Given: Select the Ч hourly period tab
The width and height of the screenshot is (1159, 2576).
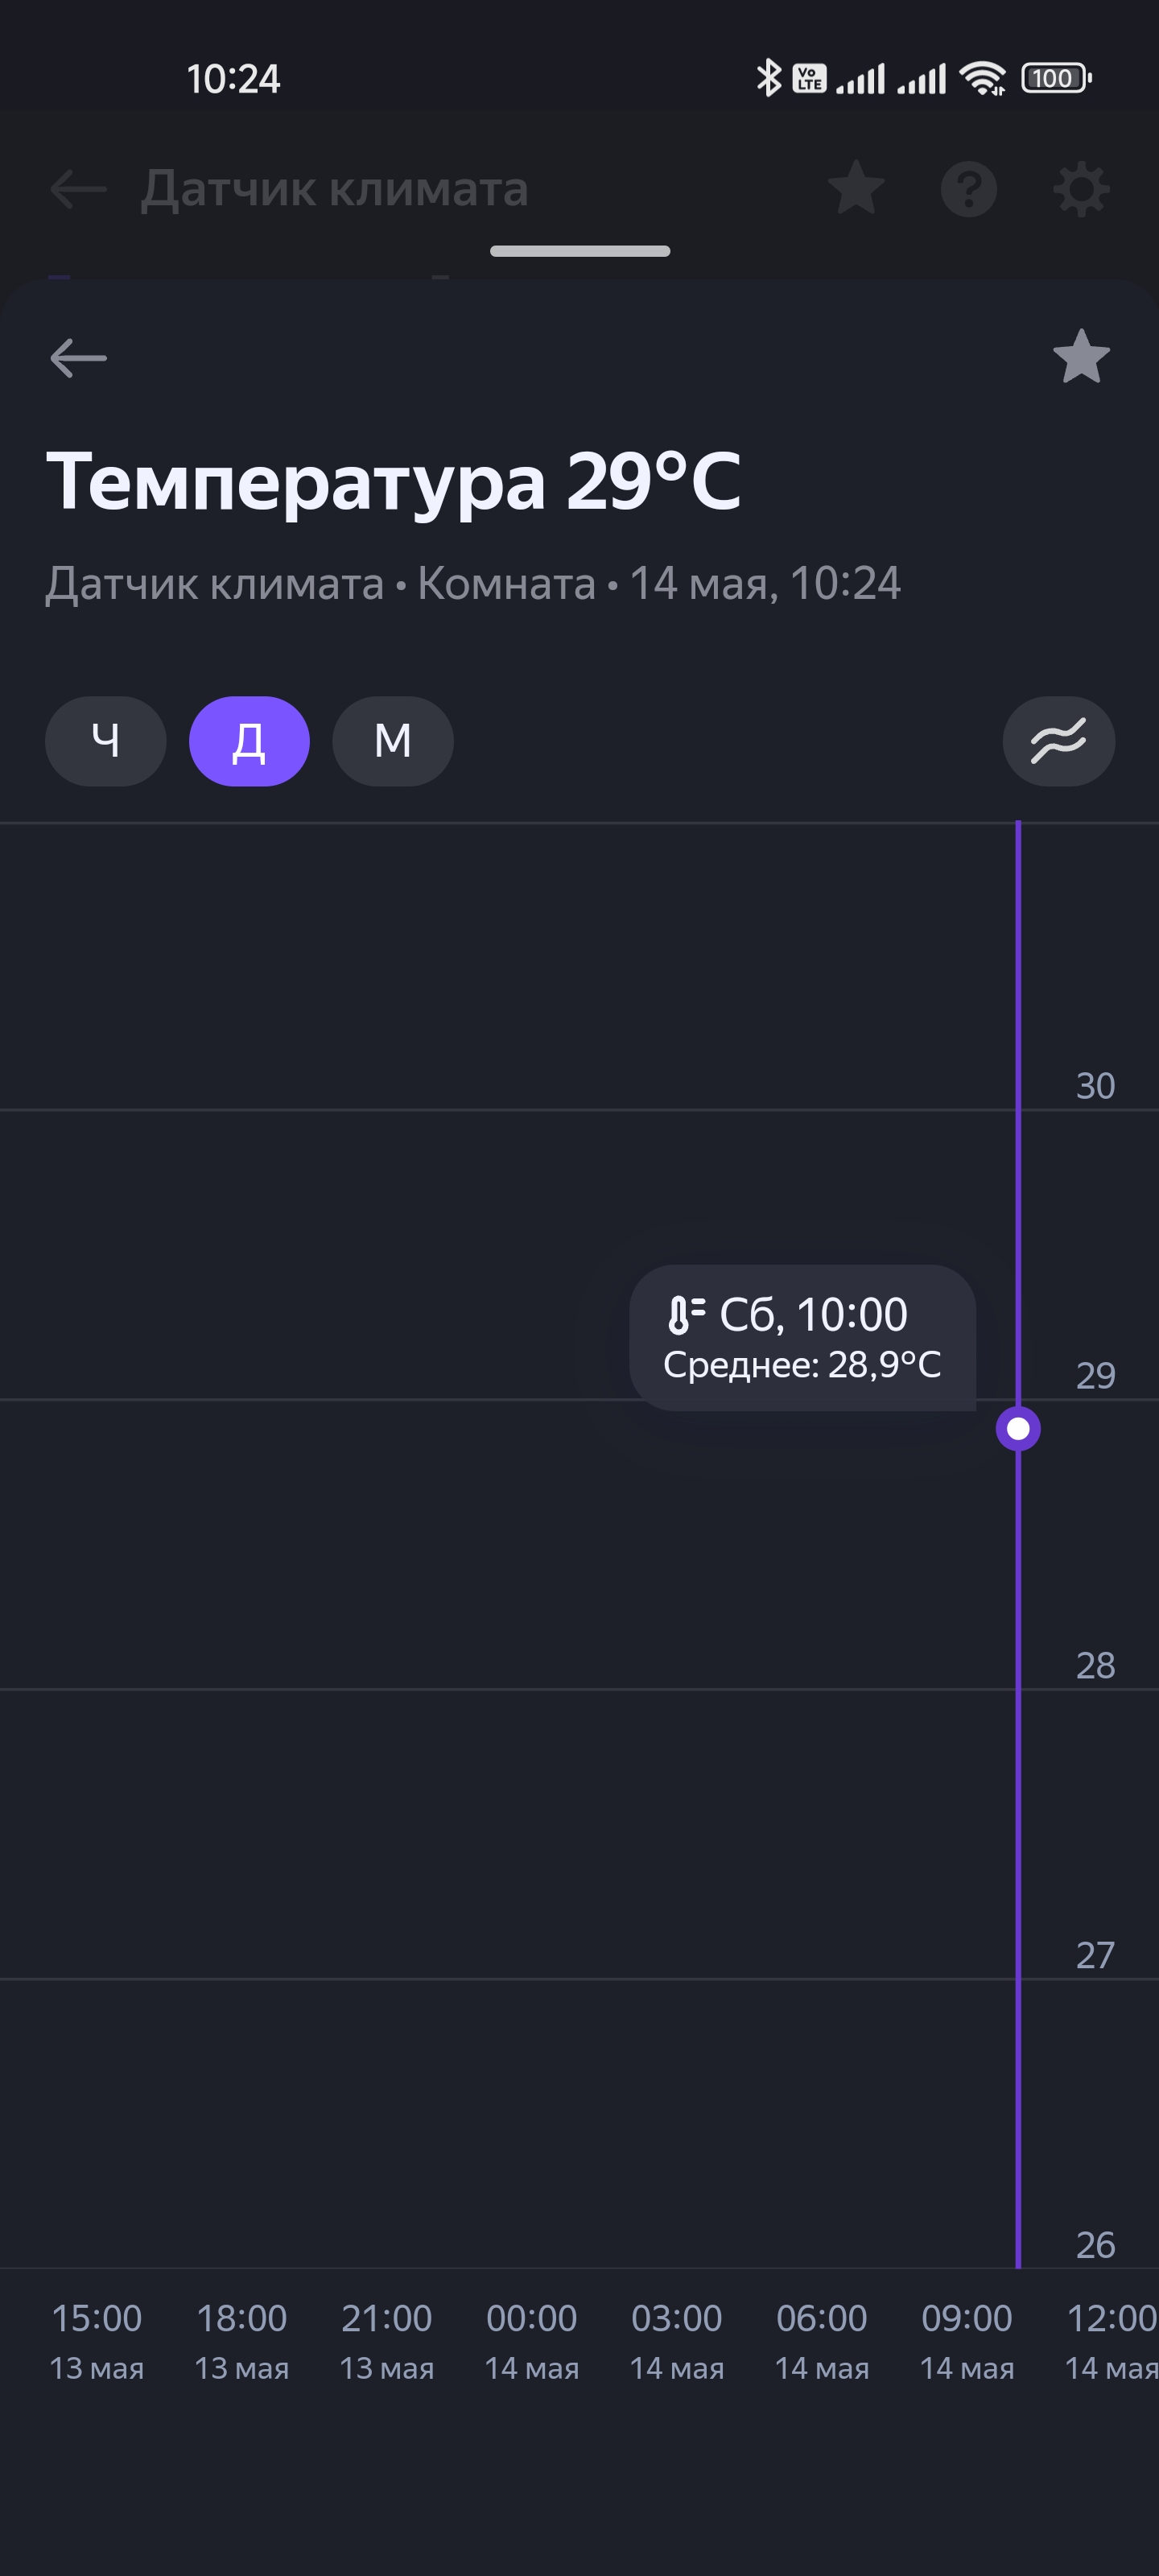Looking at the screenshot, I should [x=105, y=741].
